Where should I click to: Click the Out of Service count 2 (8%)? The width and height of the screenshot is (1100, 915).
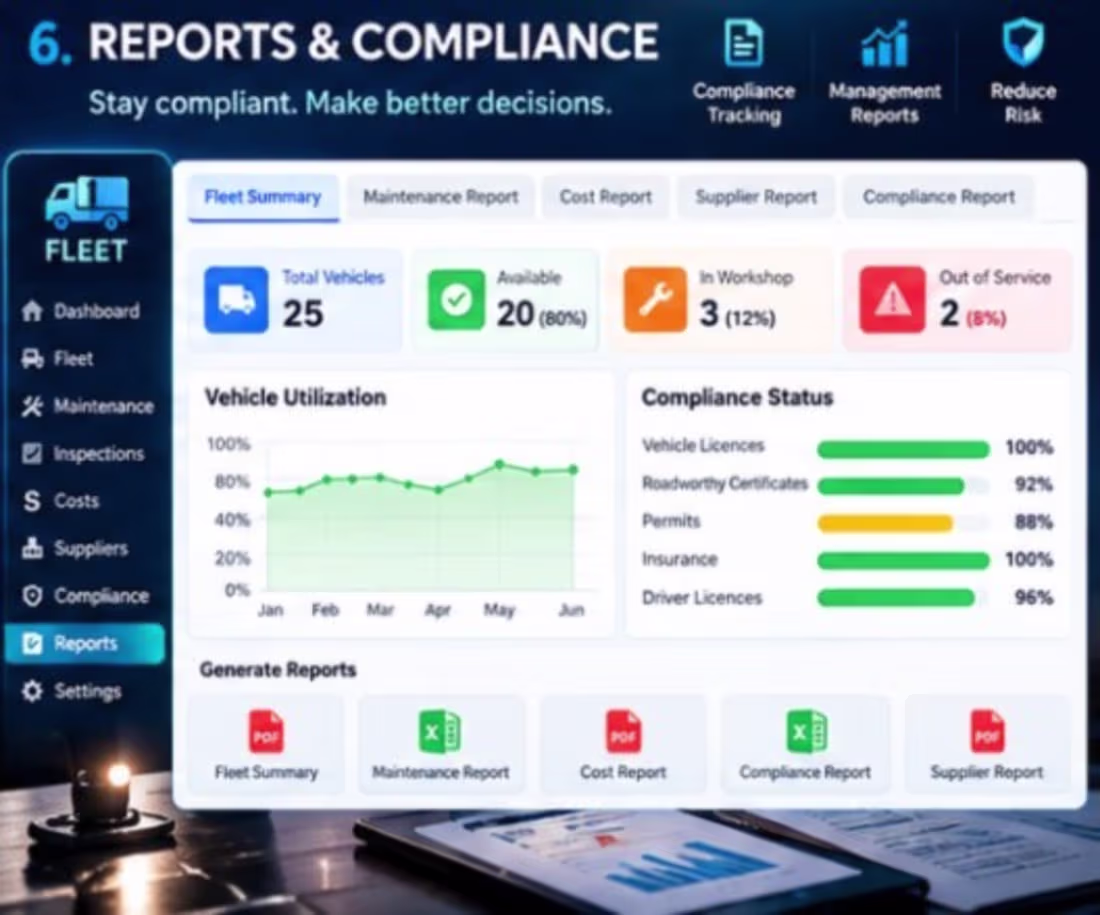973,314
